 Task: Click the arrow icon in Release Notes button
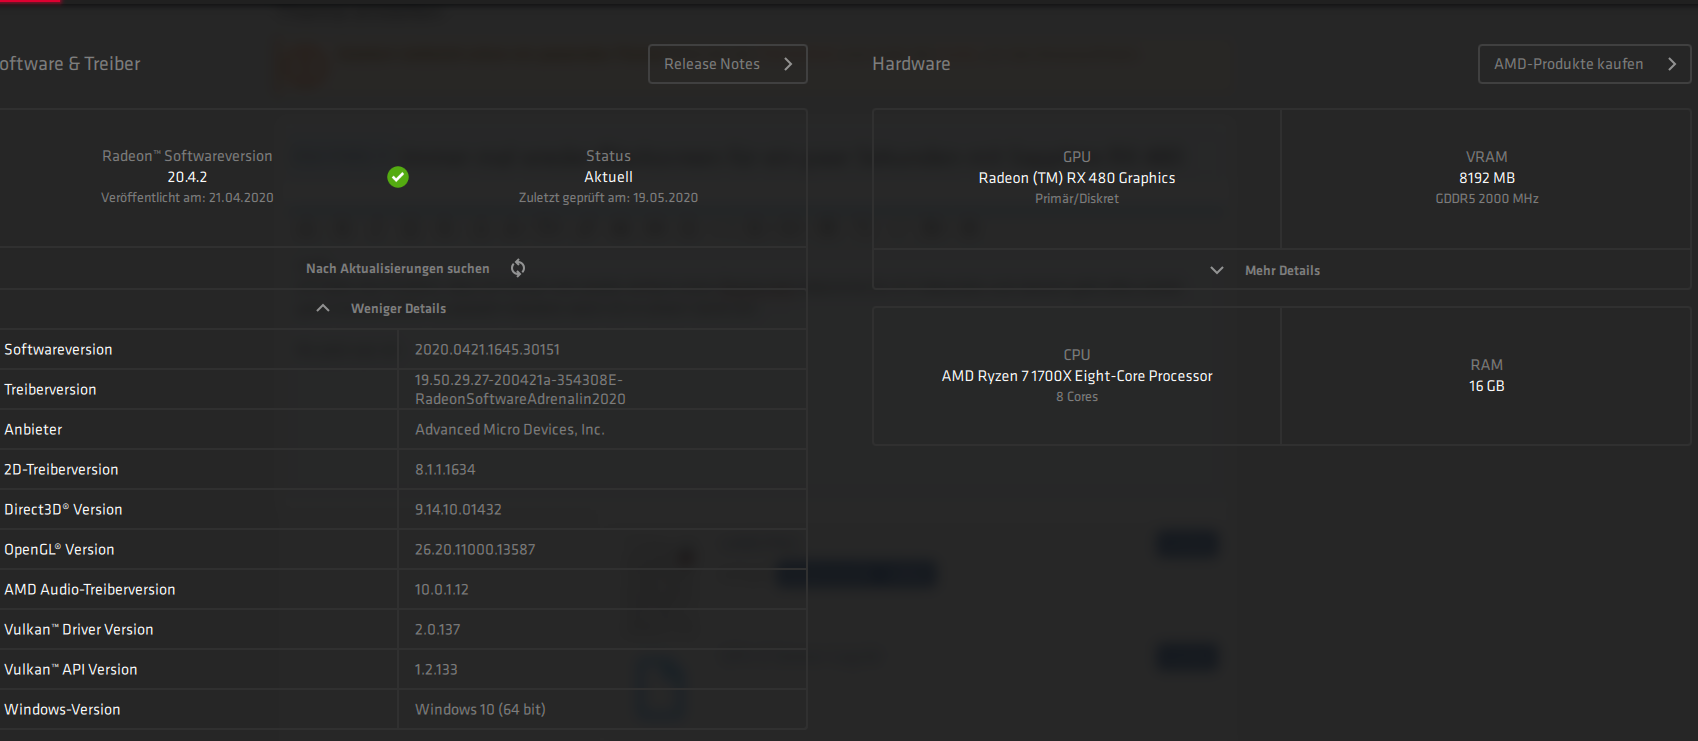(788, 64)
